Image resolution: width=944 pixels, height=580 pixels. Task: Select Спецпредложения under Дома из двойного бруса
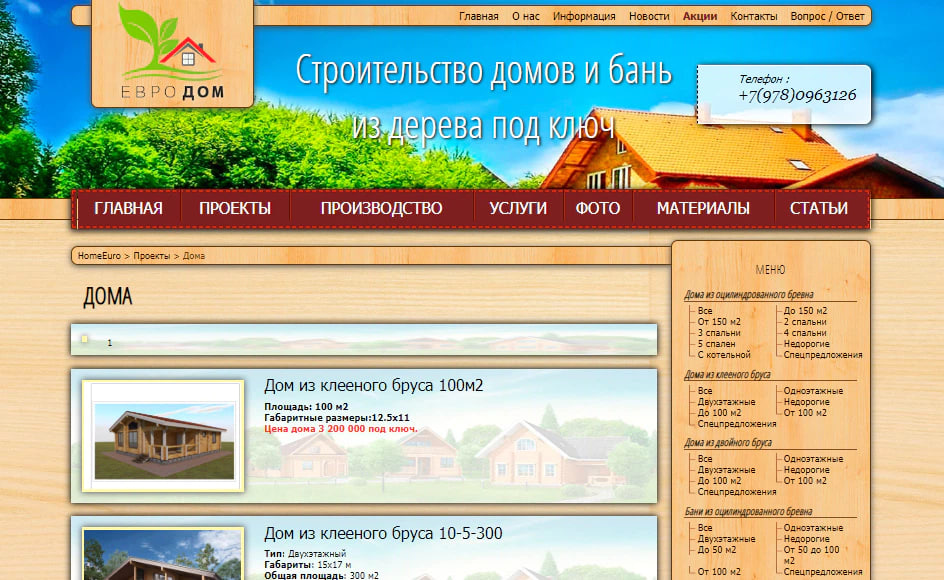737,491
